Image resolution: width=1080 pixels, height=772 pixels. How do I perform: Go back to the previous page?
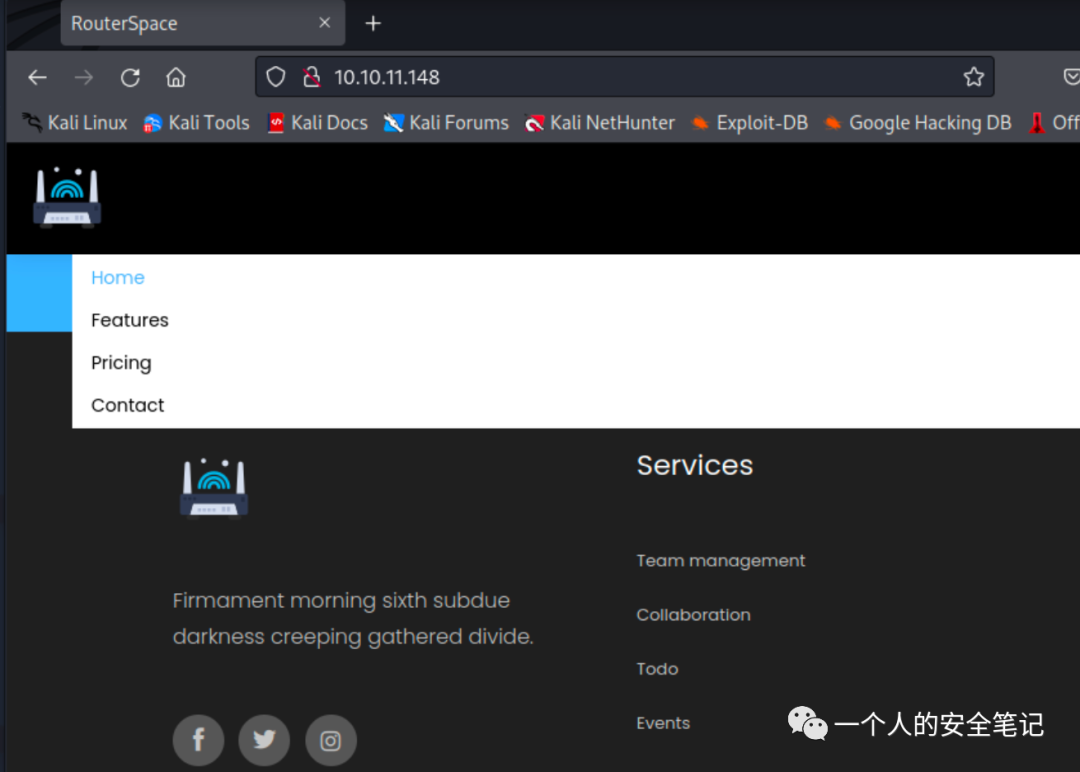pos(37,78)
